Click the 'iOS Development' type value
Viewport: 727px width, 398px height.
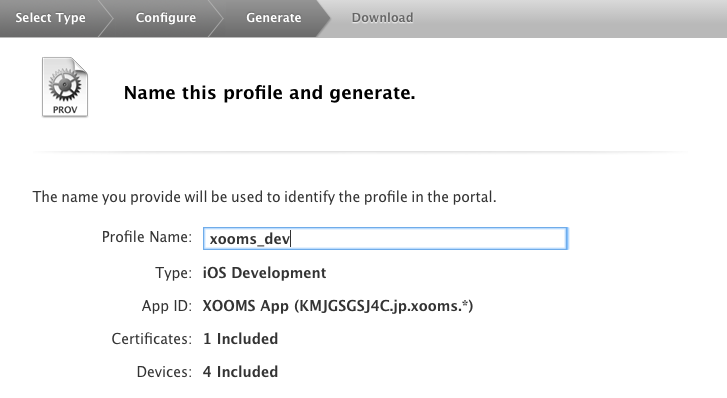tap(264, 273)
